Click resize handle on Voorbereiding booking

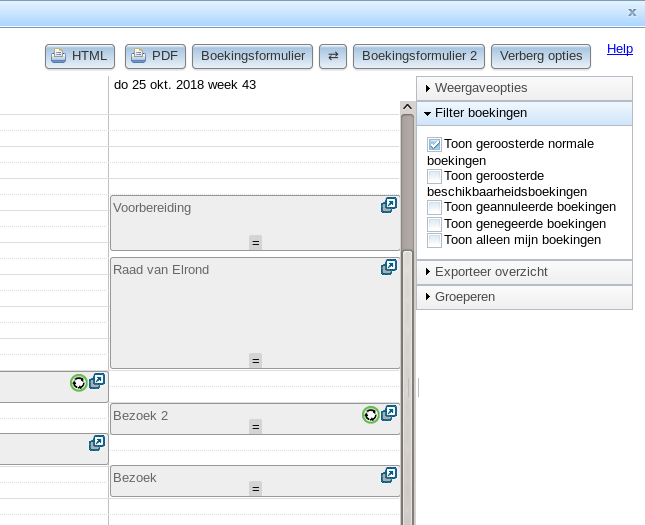[x=255, y=243]
